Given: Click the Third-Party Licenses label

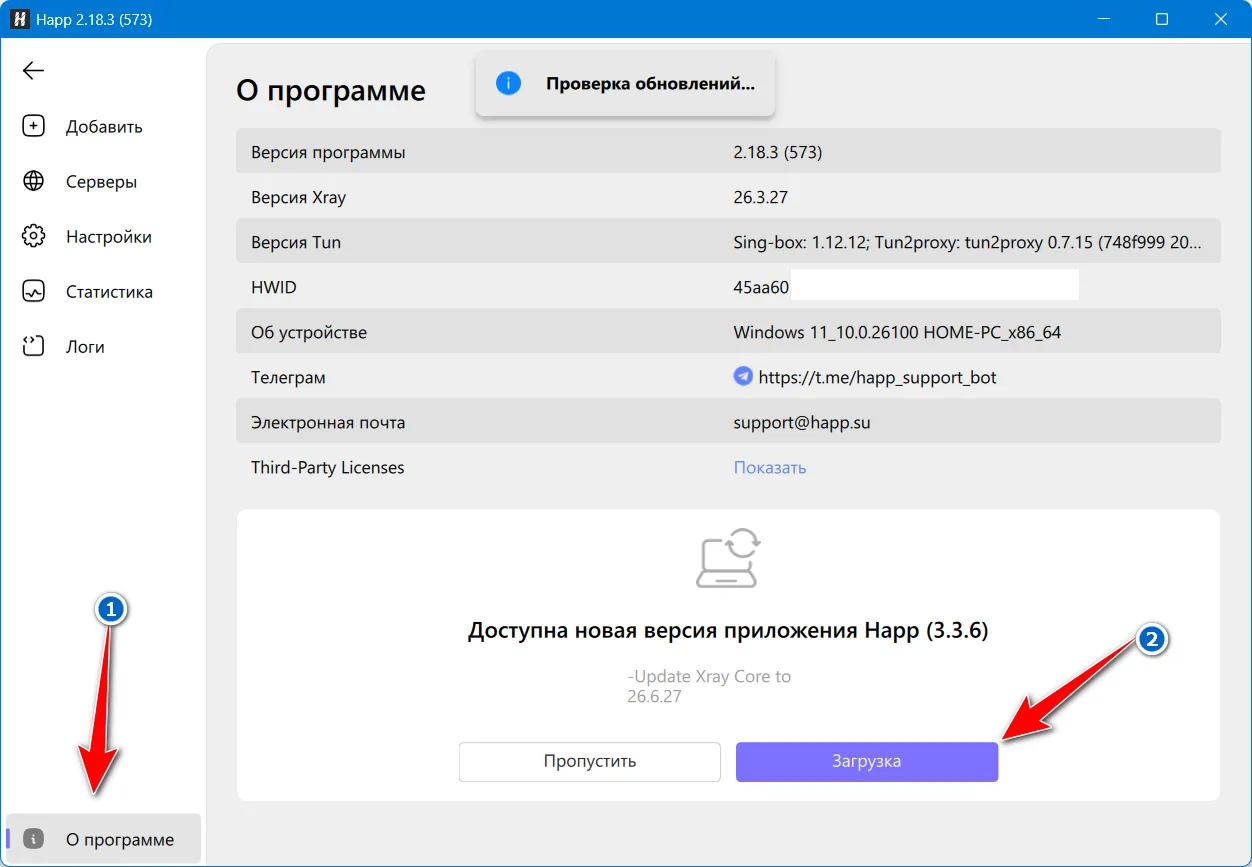Looking at the screenshot, I should (x=328, y=468).
